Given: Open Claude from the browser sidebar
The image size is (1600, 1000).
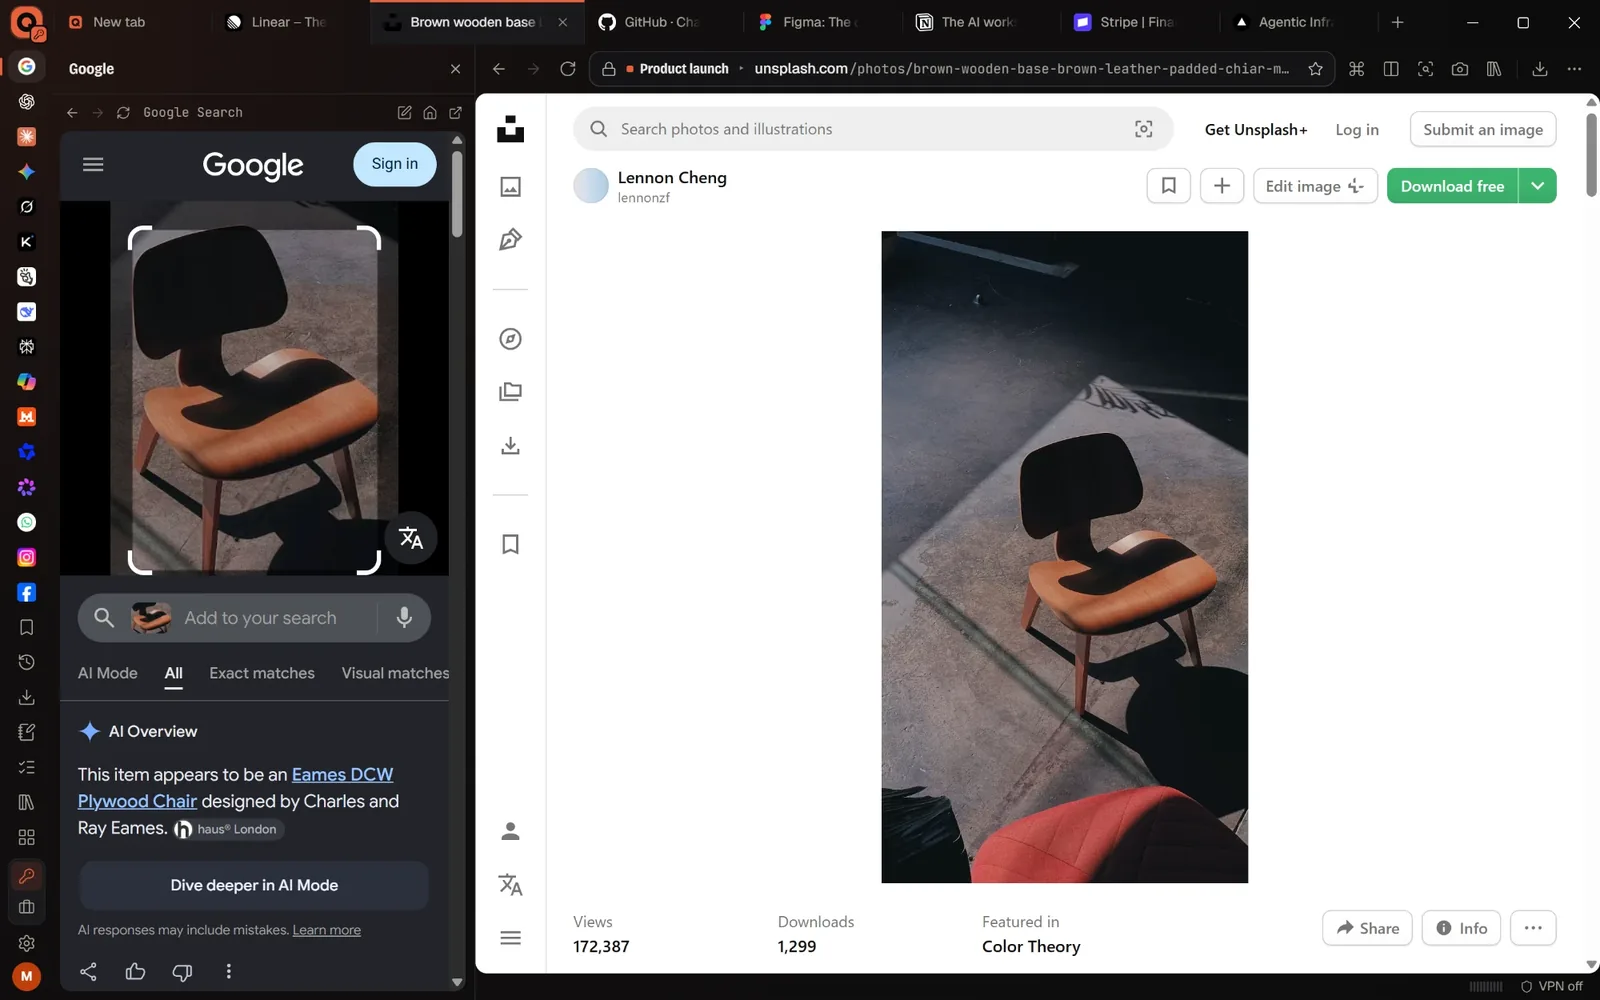Looking at the screenshot, I should pos(27,136).
